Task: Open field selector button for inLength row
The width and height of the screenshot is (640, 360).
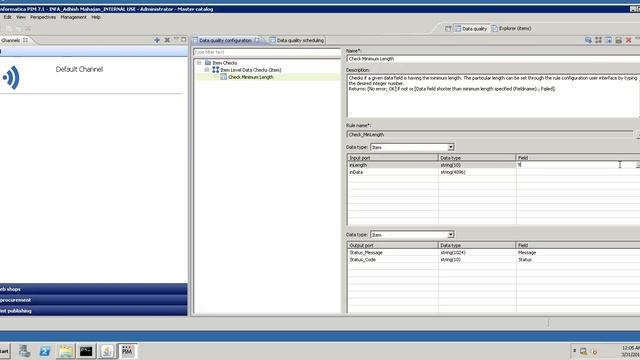Action: (x=637, y=165)
